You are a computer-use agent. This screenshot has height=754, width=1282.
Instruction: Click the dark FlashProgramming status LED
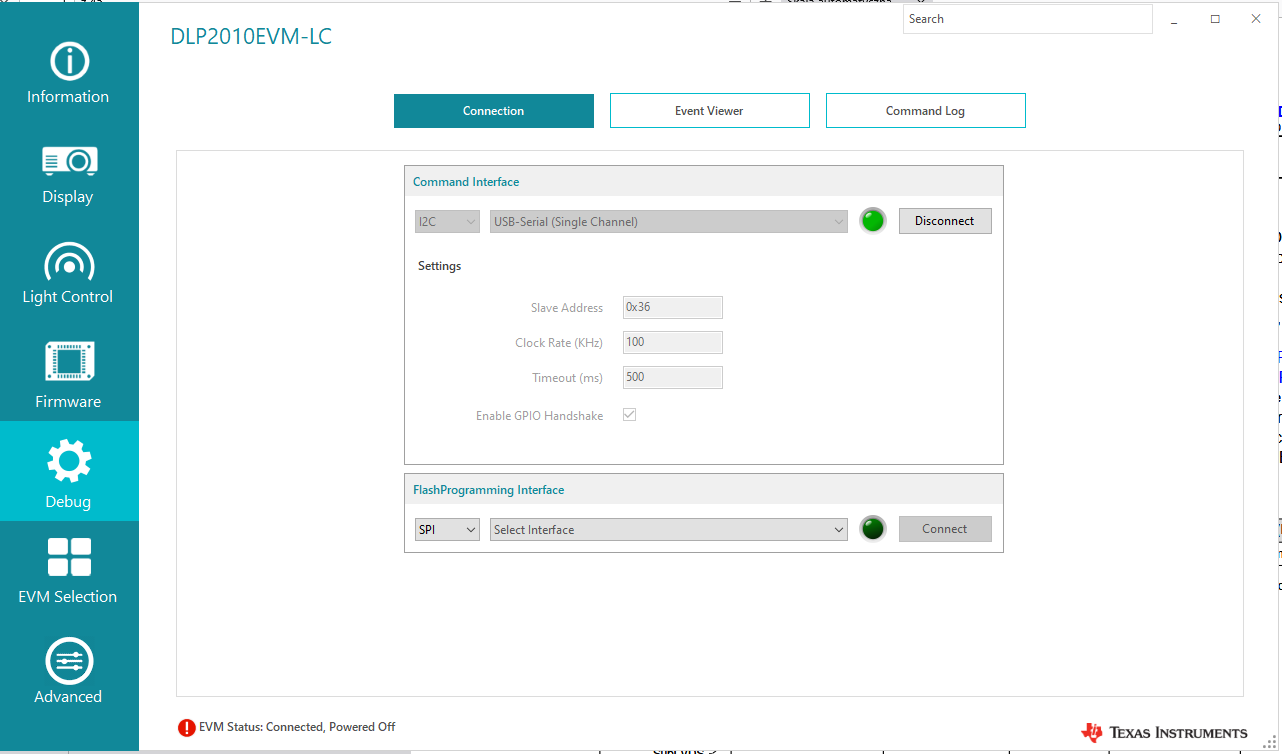(873, 529)
